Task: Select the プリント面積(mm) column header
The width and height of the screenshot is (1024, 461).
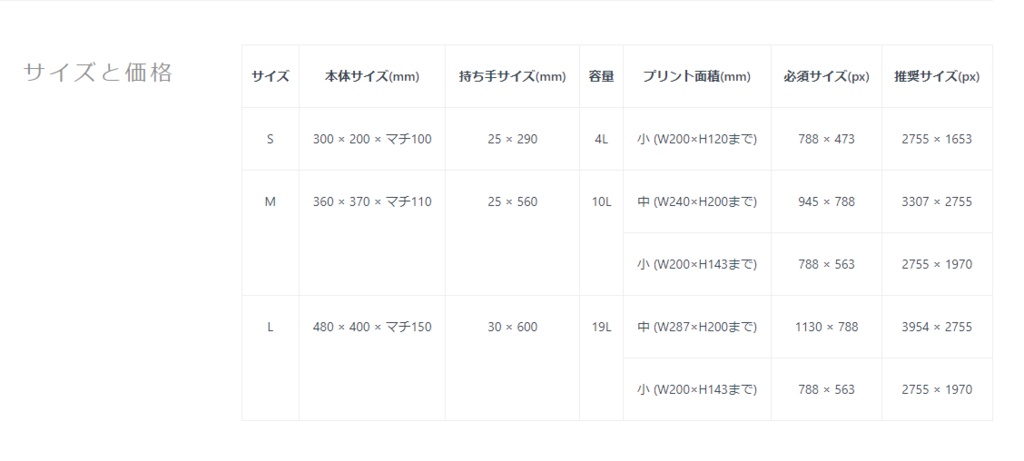Action: click(696, 77)
